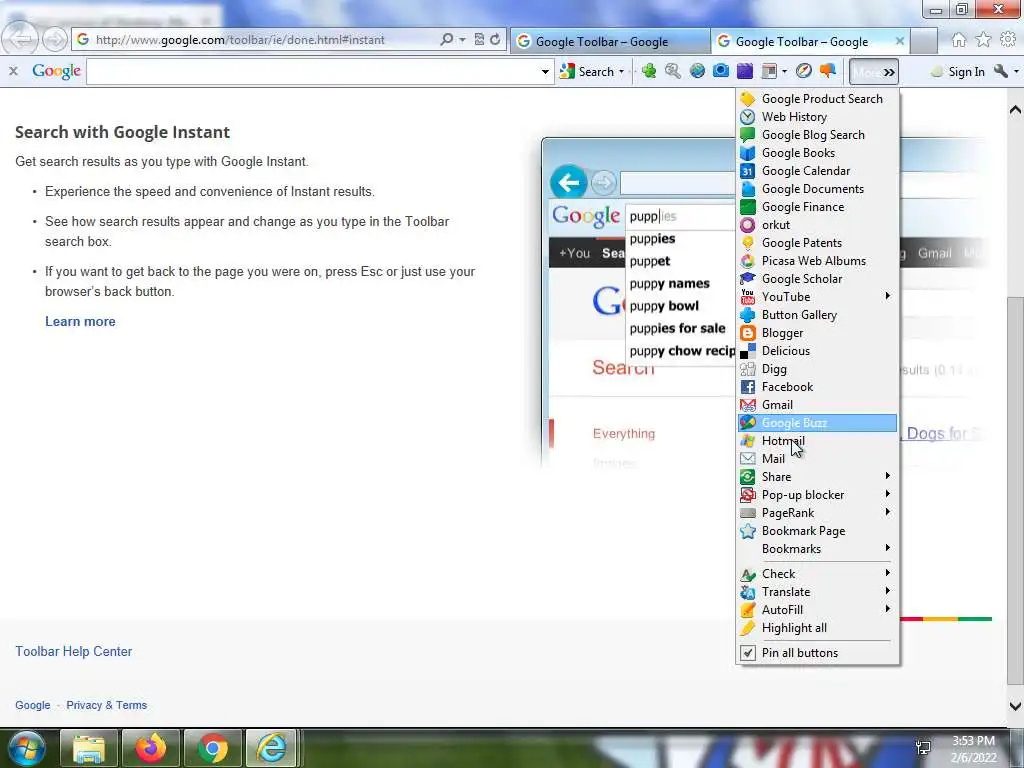Open a new tab with the blank tab button
Viewport: 1024px width, 768px height.
coord(924,42)
